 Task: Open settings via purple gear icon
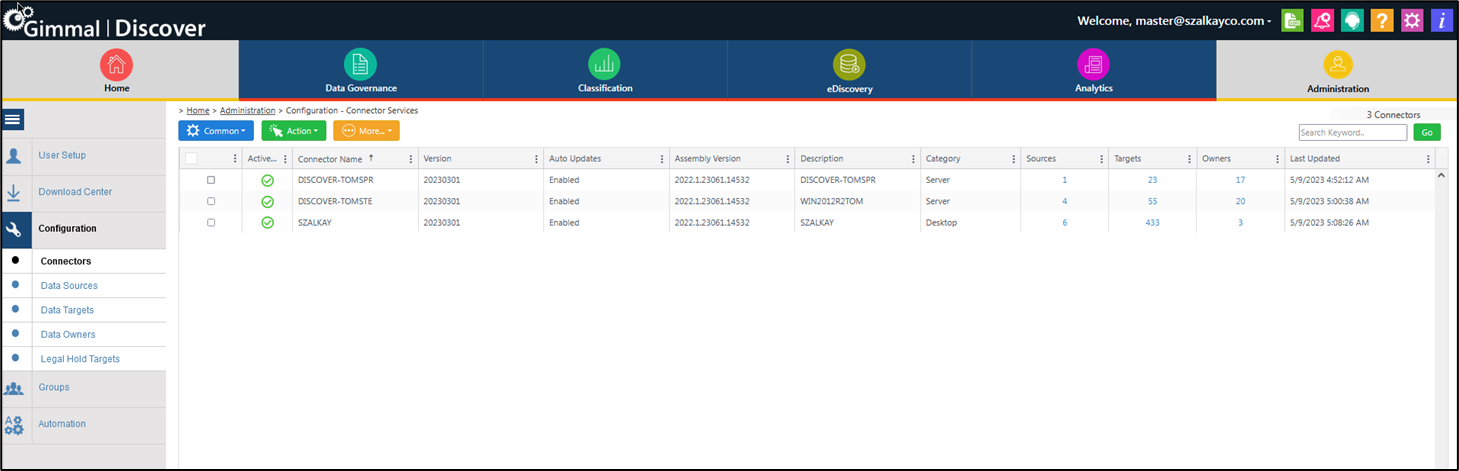(x=1412, y=20)
